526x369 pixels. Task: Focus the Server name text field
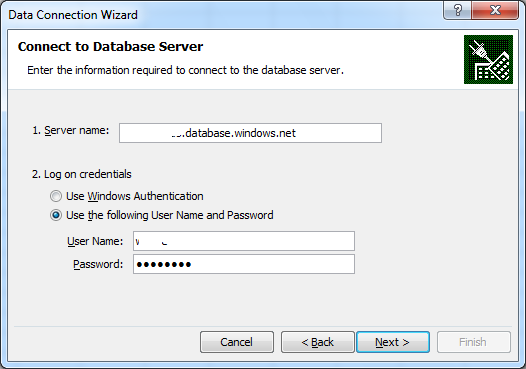point(250,133)
